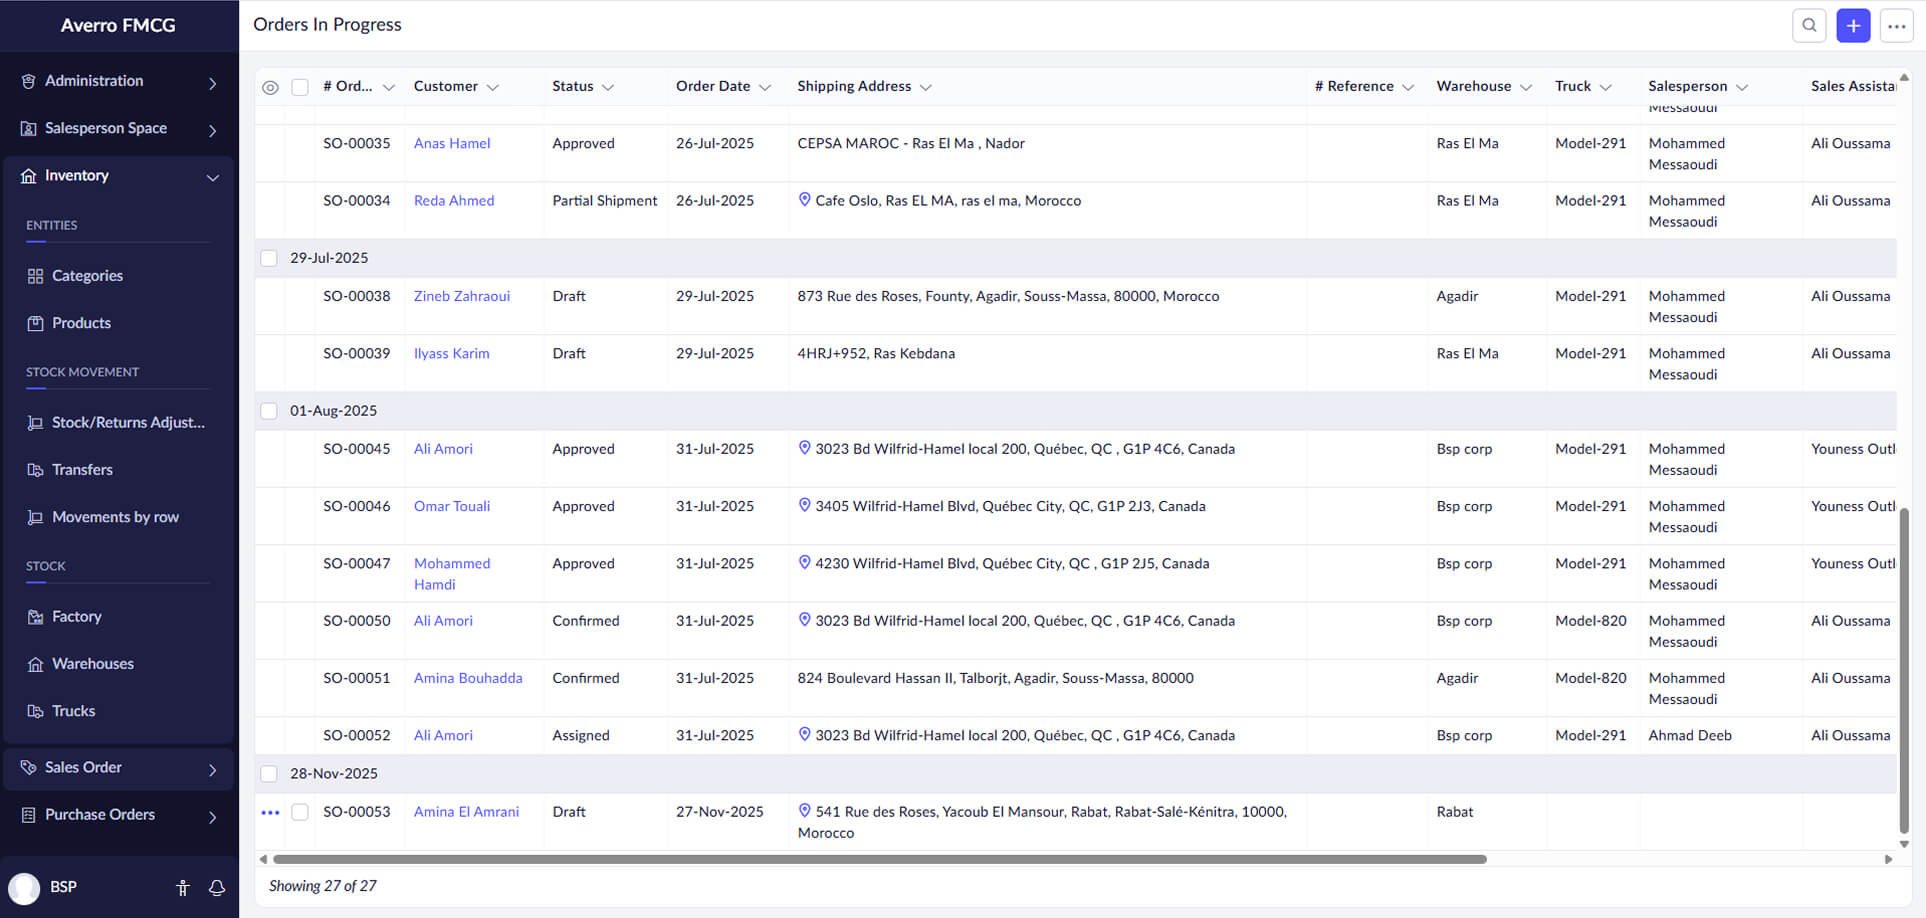Viewport: 1926px width, 918px height.
Task: Open the Customer column filter dropdown
Action: [493, 87]
